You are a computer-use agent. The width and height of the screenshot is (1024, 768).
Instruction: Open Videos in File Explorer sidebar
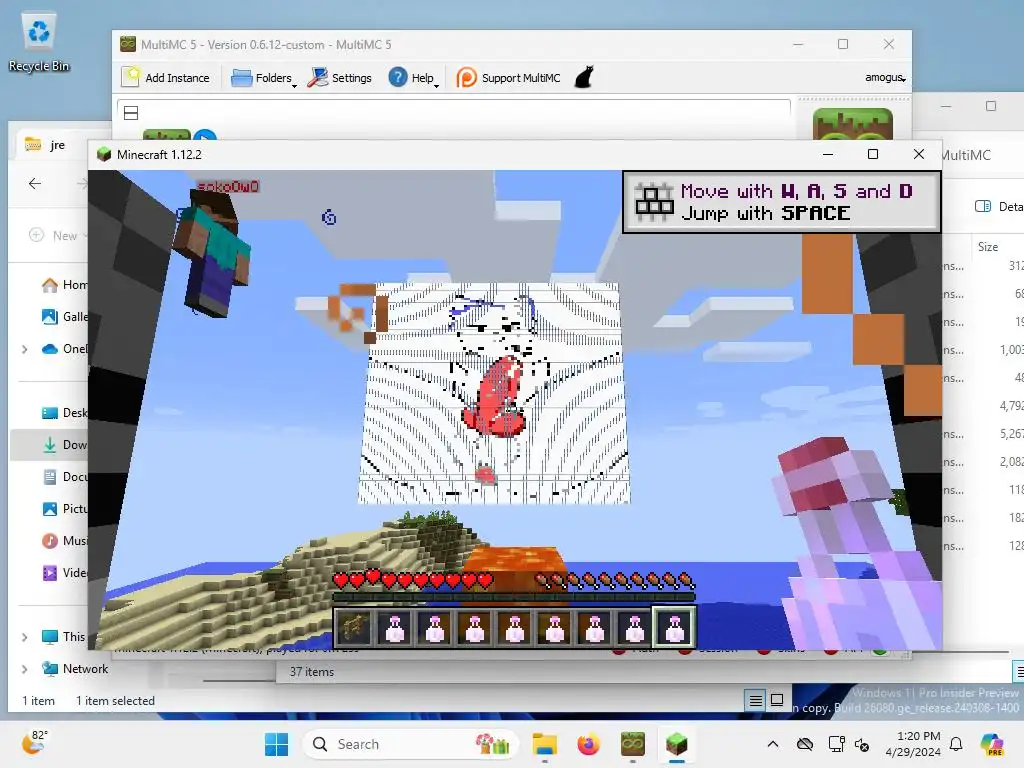(x=65, y=573)
